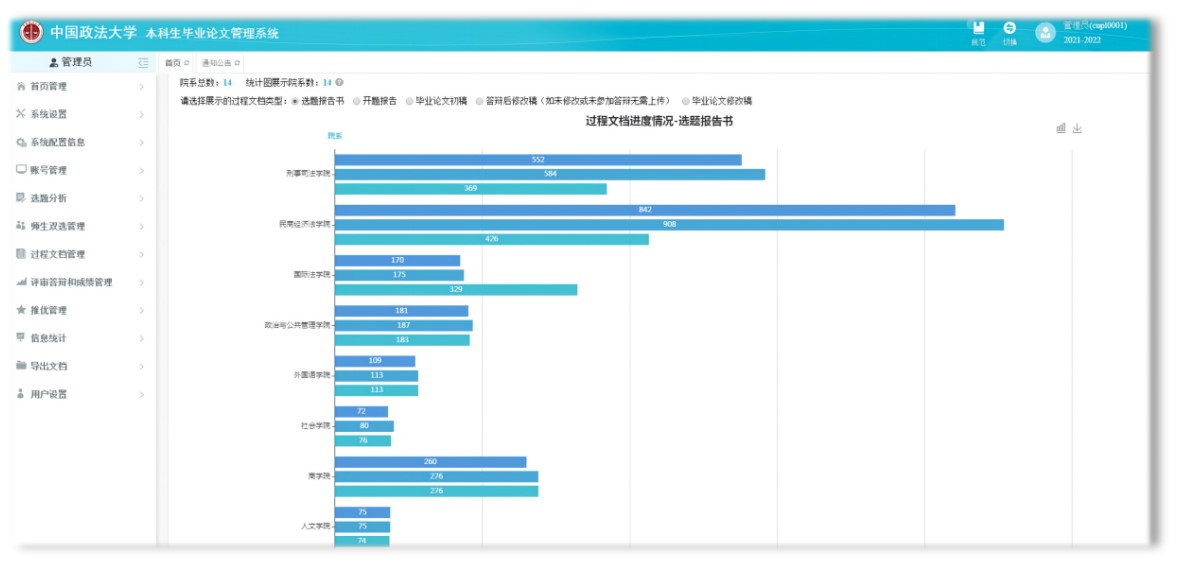Download the chart as an image
The width and height of the screenshot is (1179, 566).
[1077, 128]
